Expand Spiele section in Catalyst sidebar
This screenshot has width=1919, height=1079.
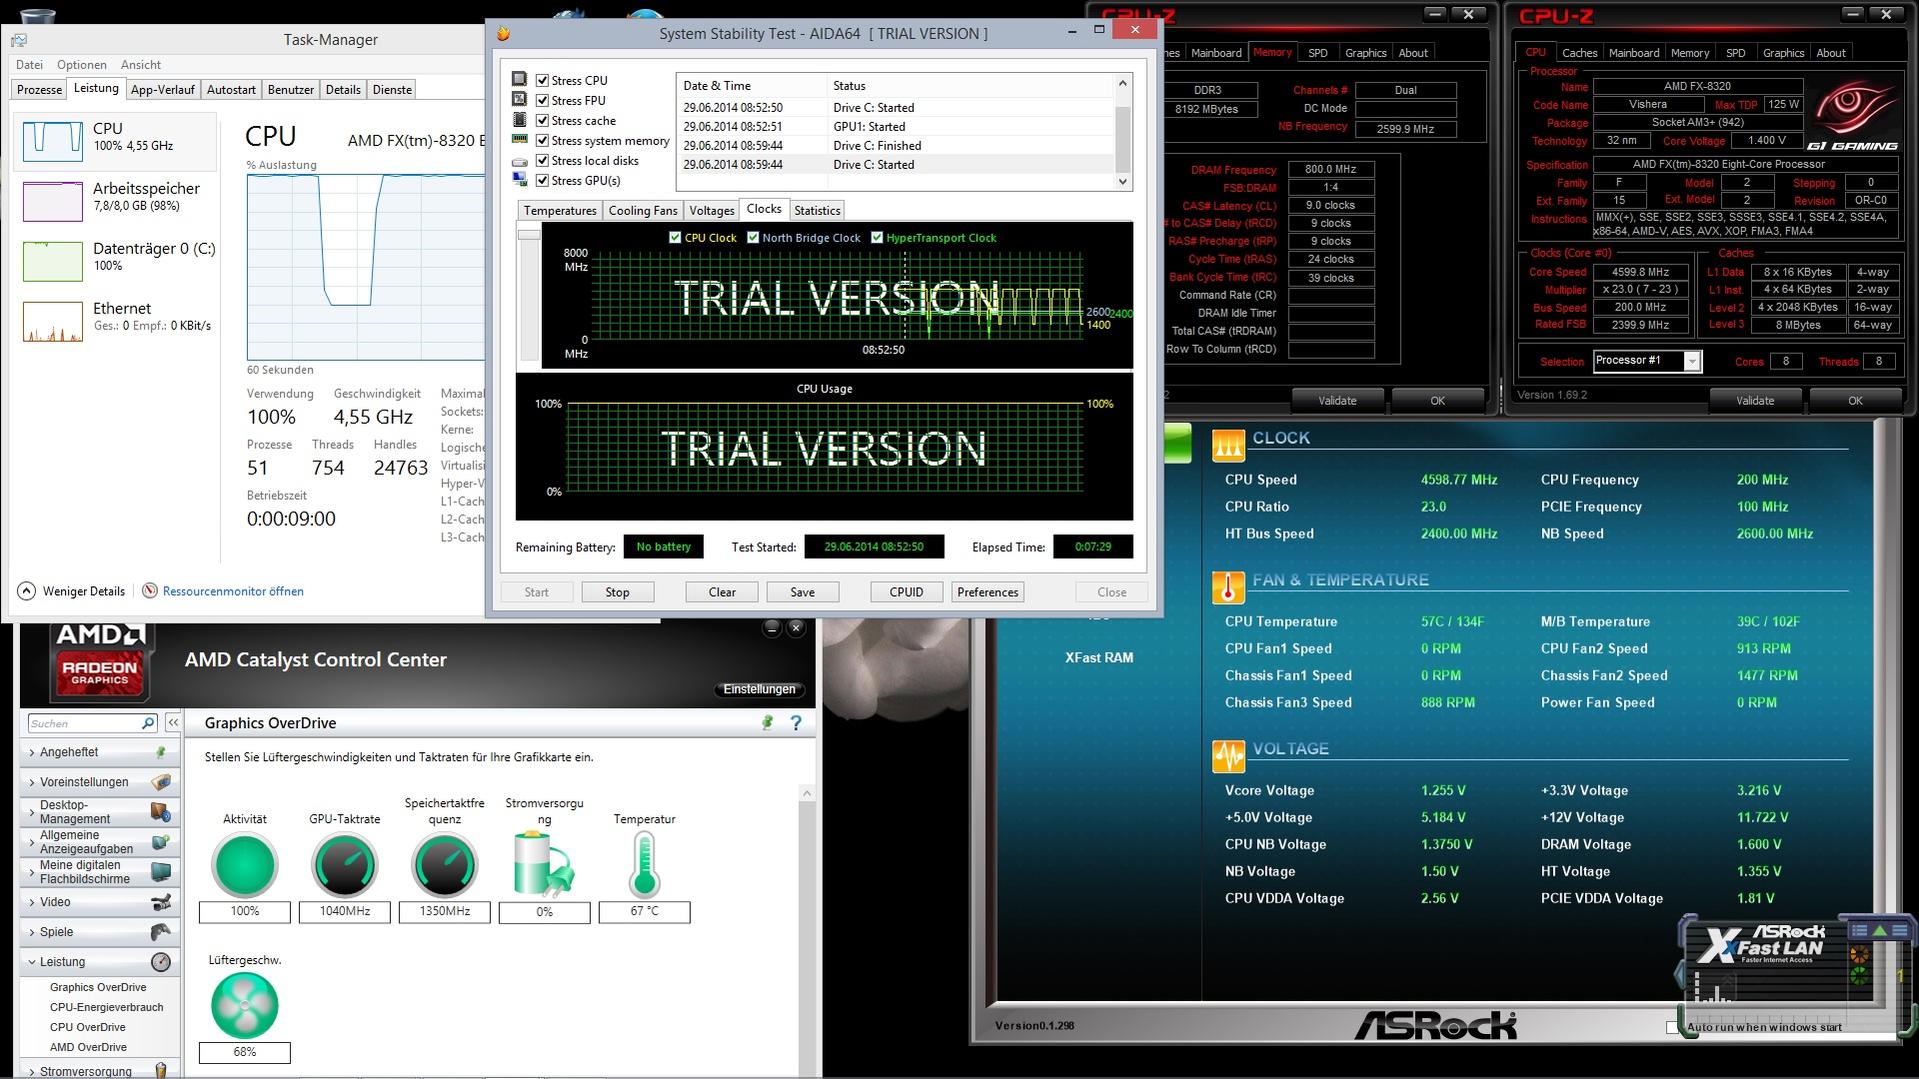[98, 932]
